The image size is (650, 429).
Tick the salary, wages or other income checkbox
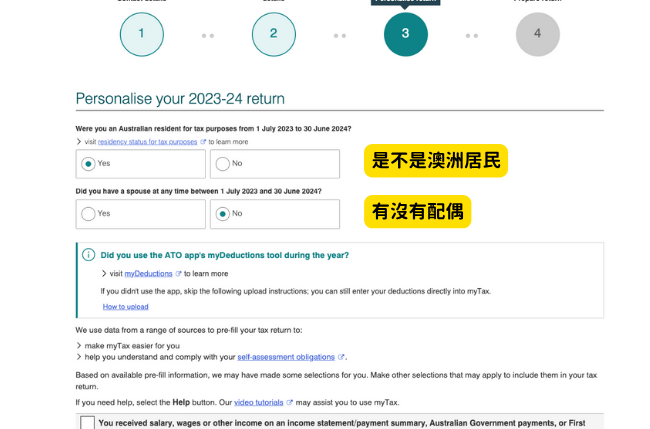tap(88, 423)
